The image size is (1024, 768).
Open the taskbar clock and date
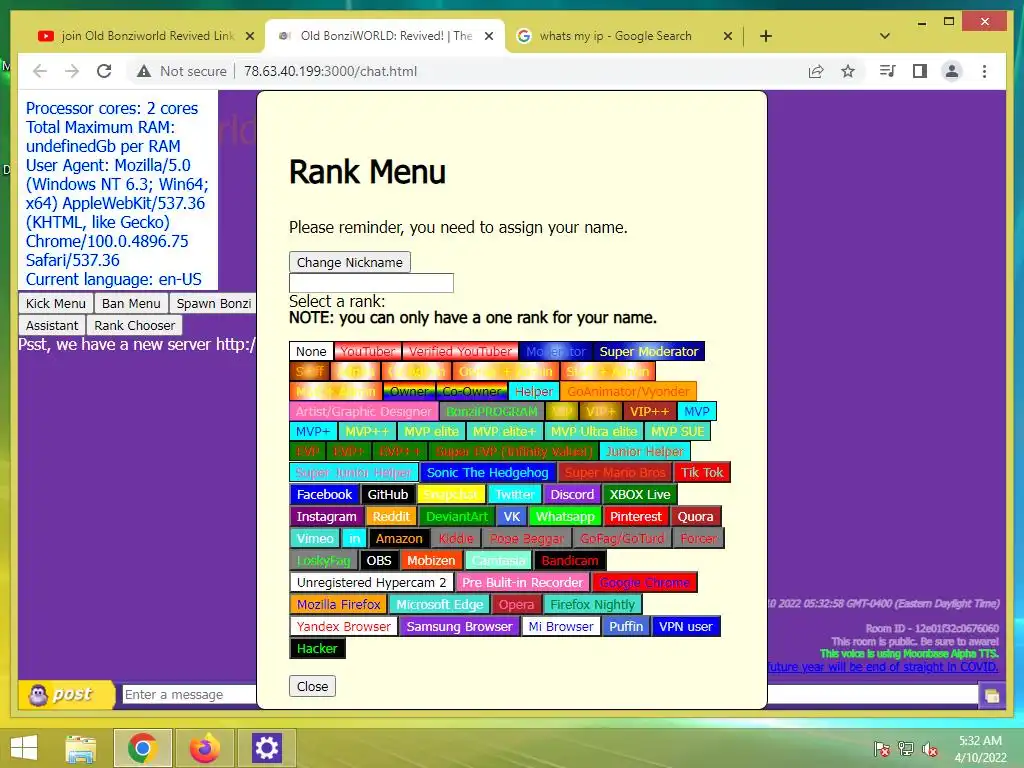(x=980, y=749)
